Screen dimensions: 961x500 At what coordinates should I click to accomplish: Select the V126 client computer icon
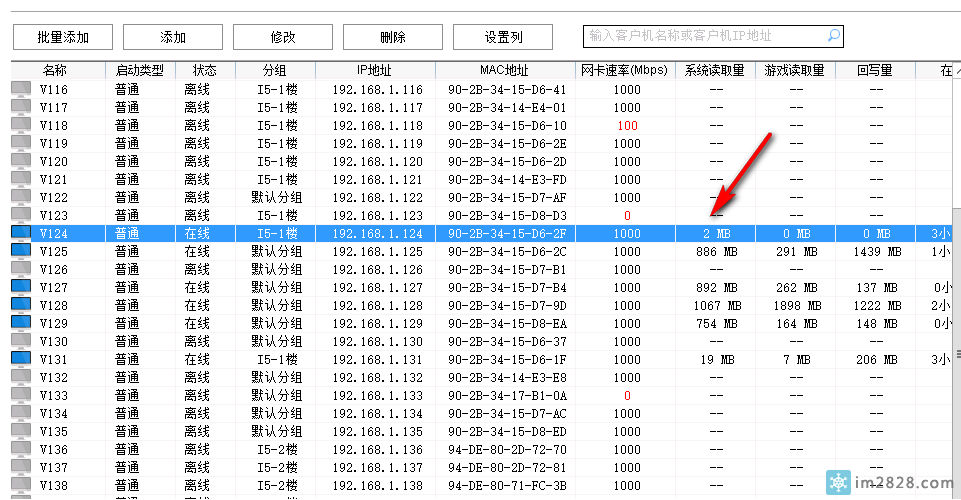coord(21,269)
